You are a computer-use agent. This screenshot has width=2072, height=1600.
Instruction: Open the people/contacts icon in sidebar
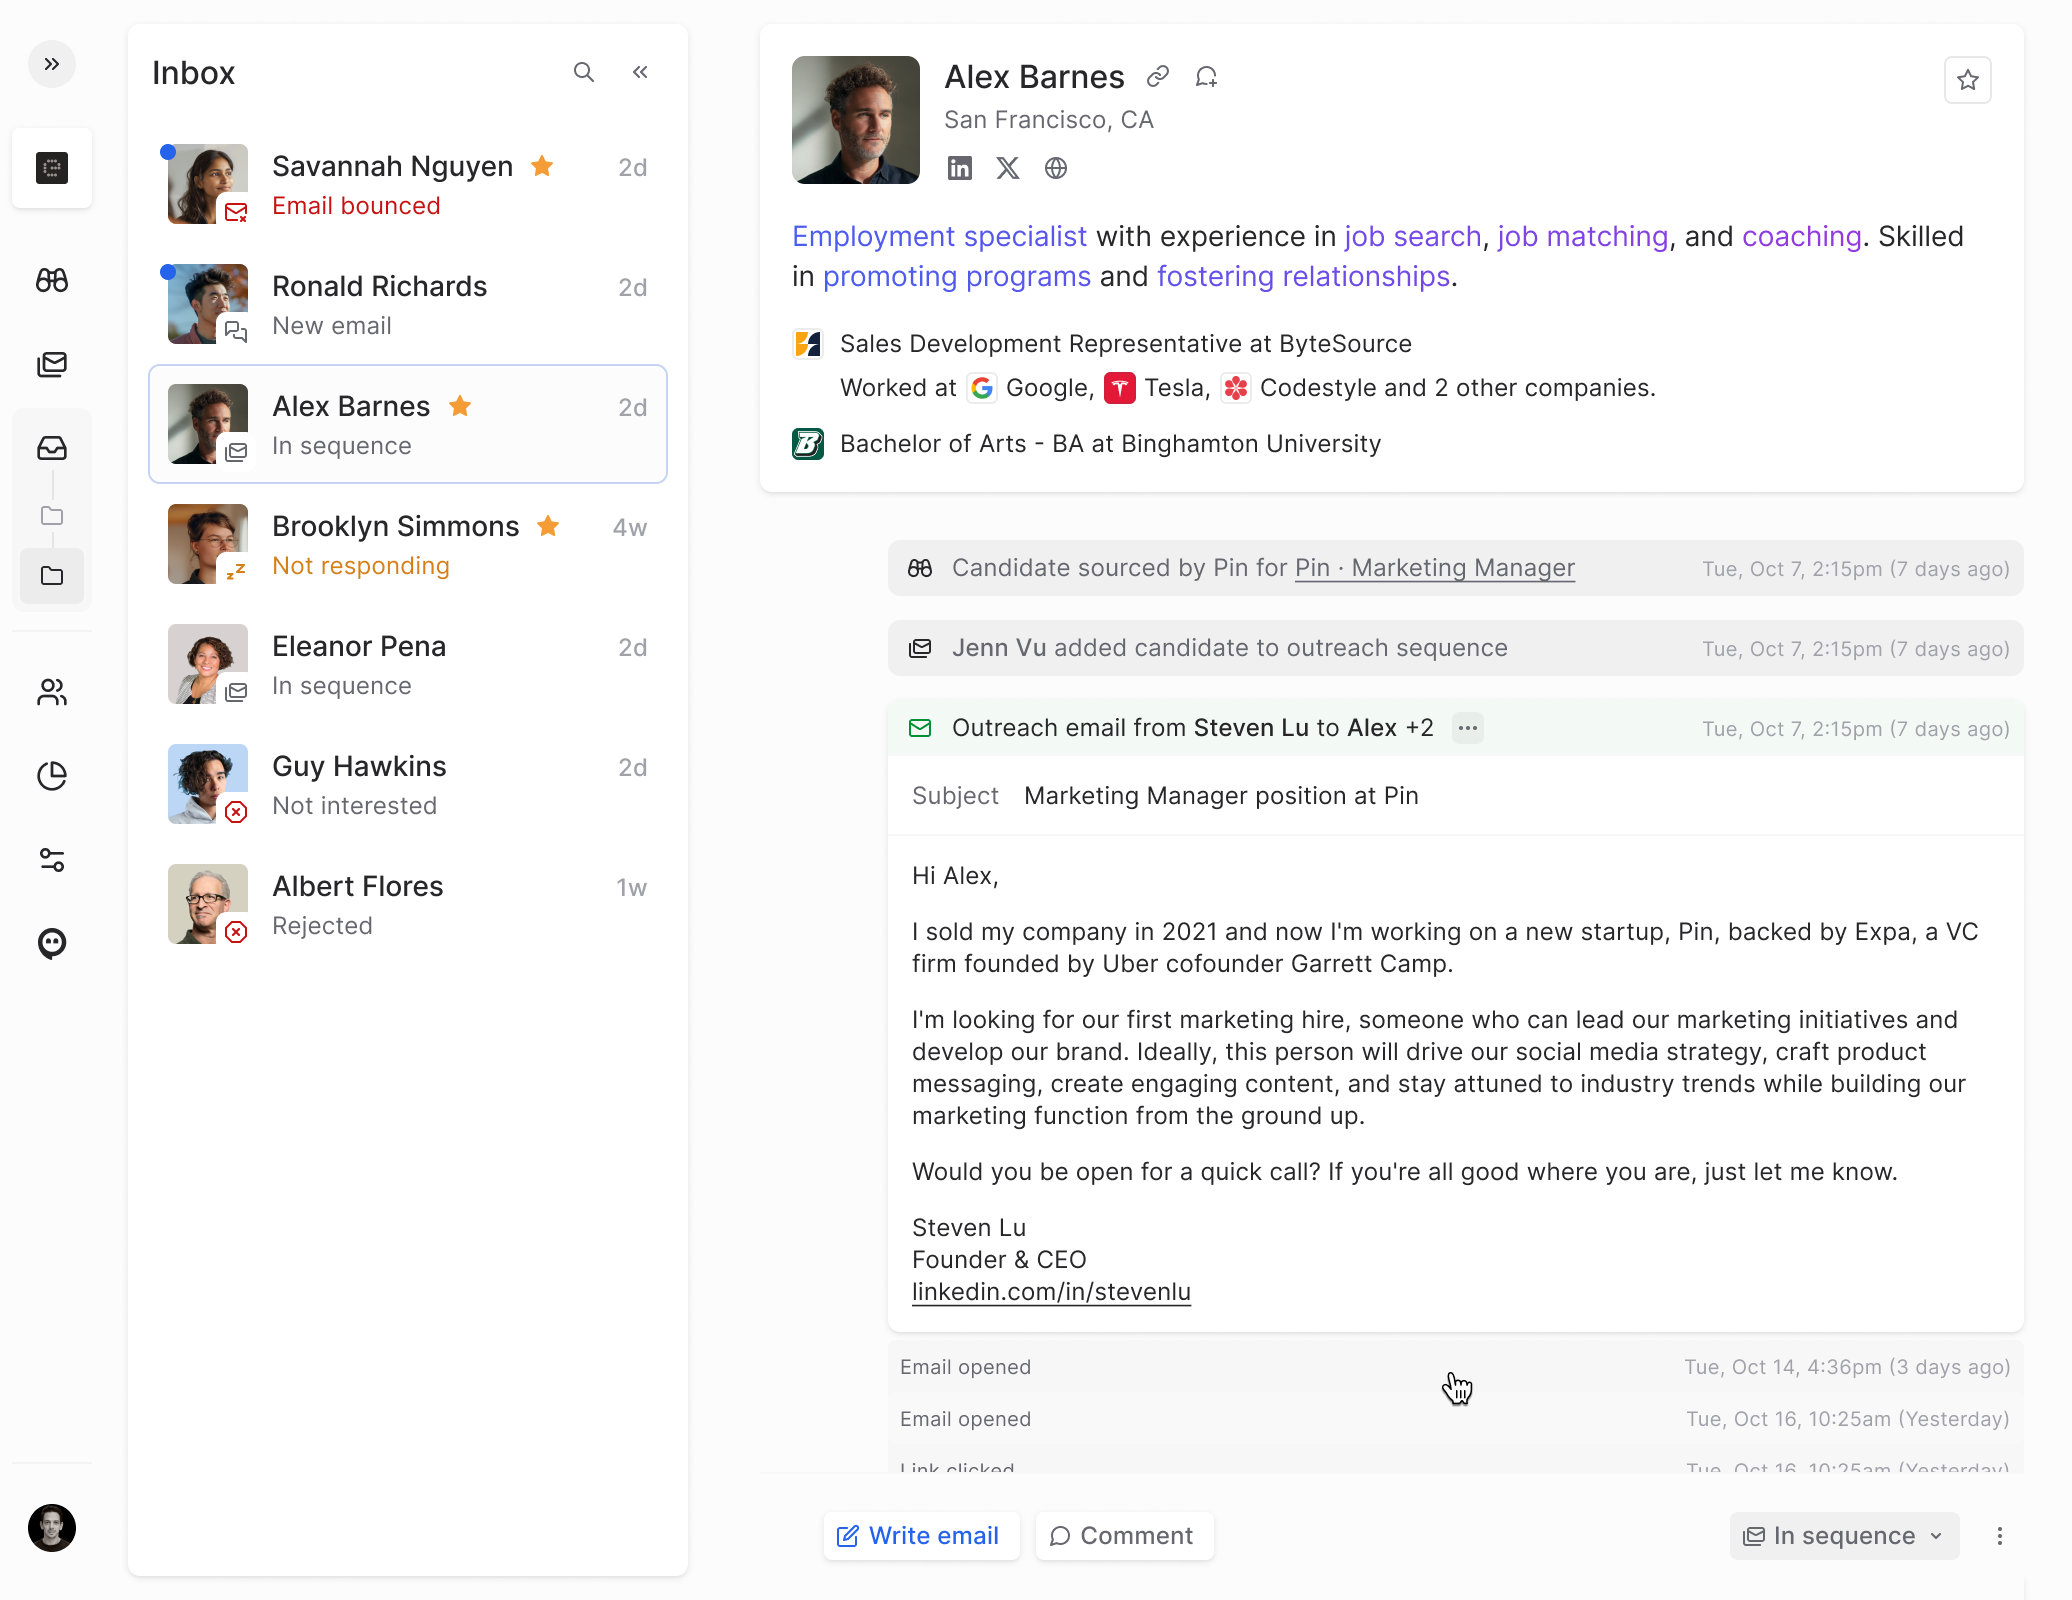52,692
